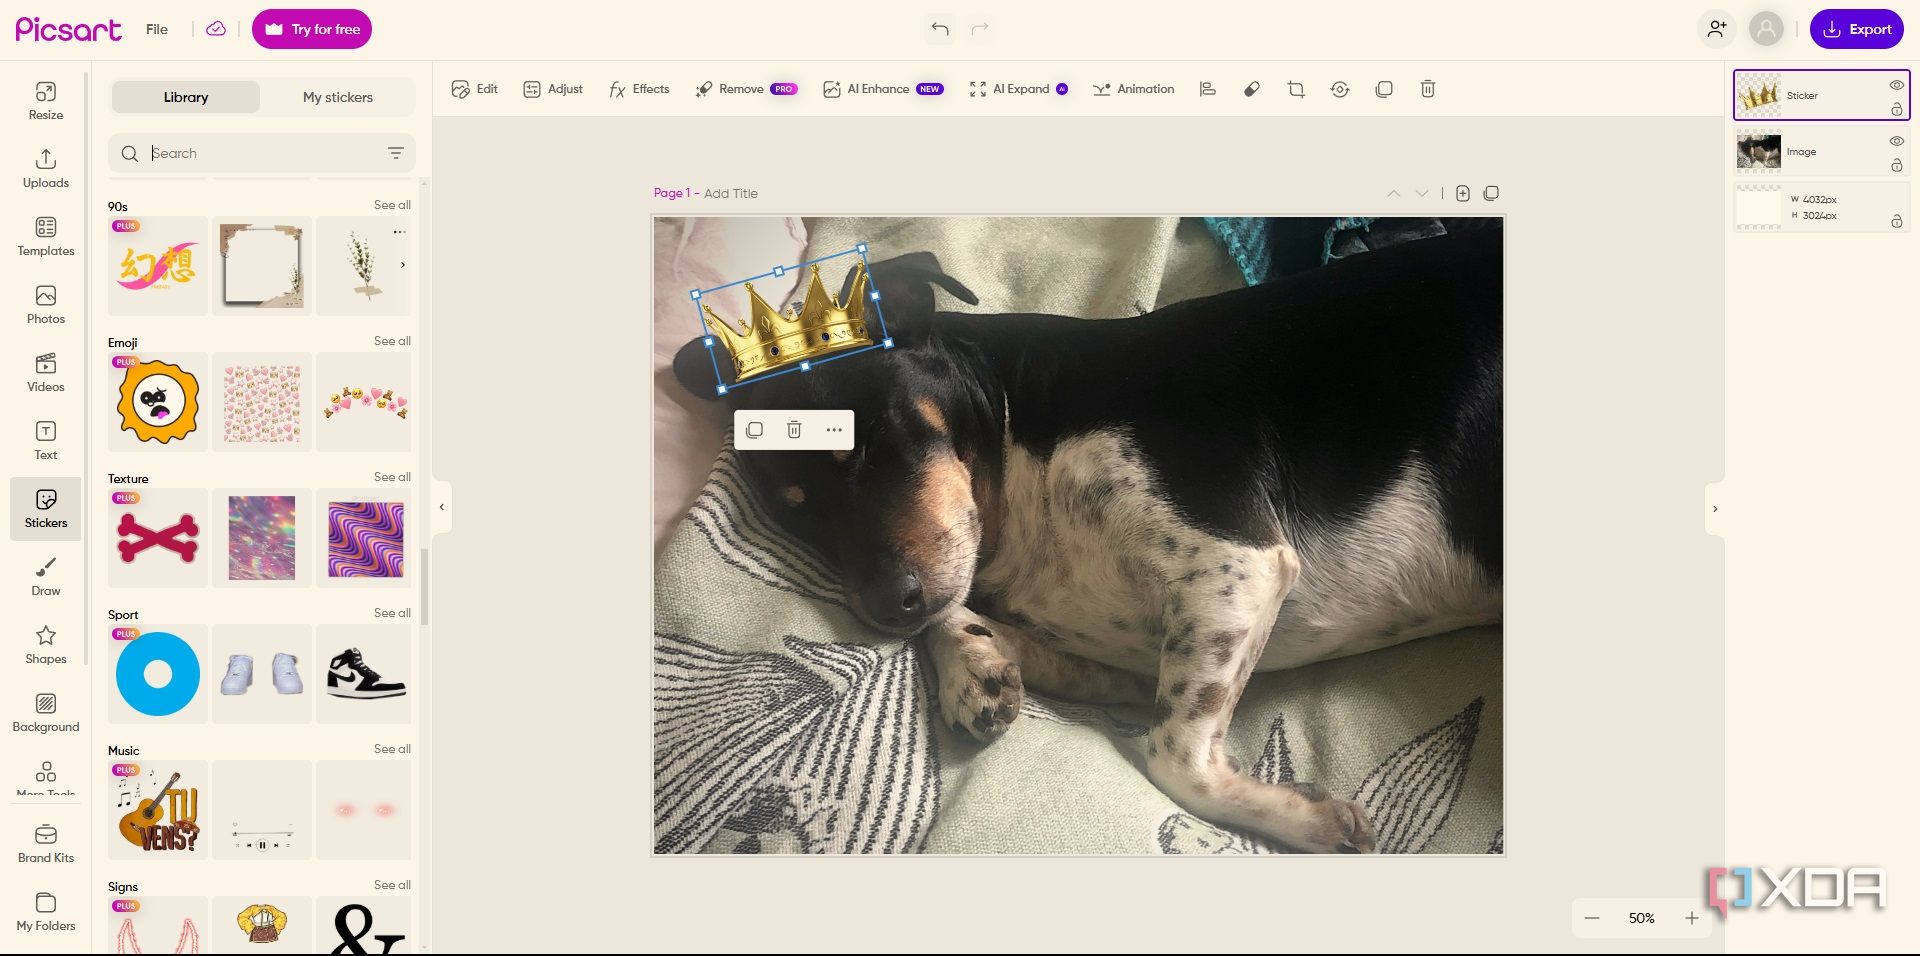Click the sticker search field
This screenshot has width=1920, height=956.
[x=262, y=153]
